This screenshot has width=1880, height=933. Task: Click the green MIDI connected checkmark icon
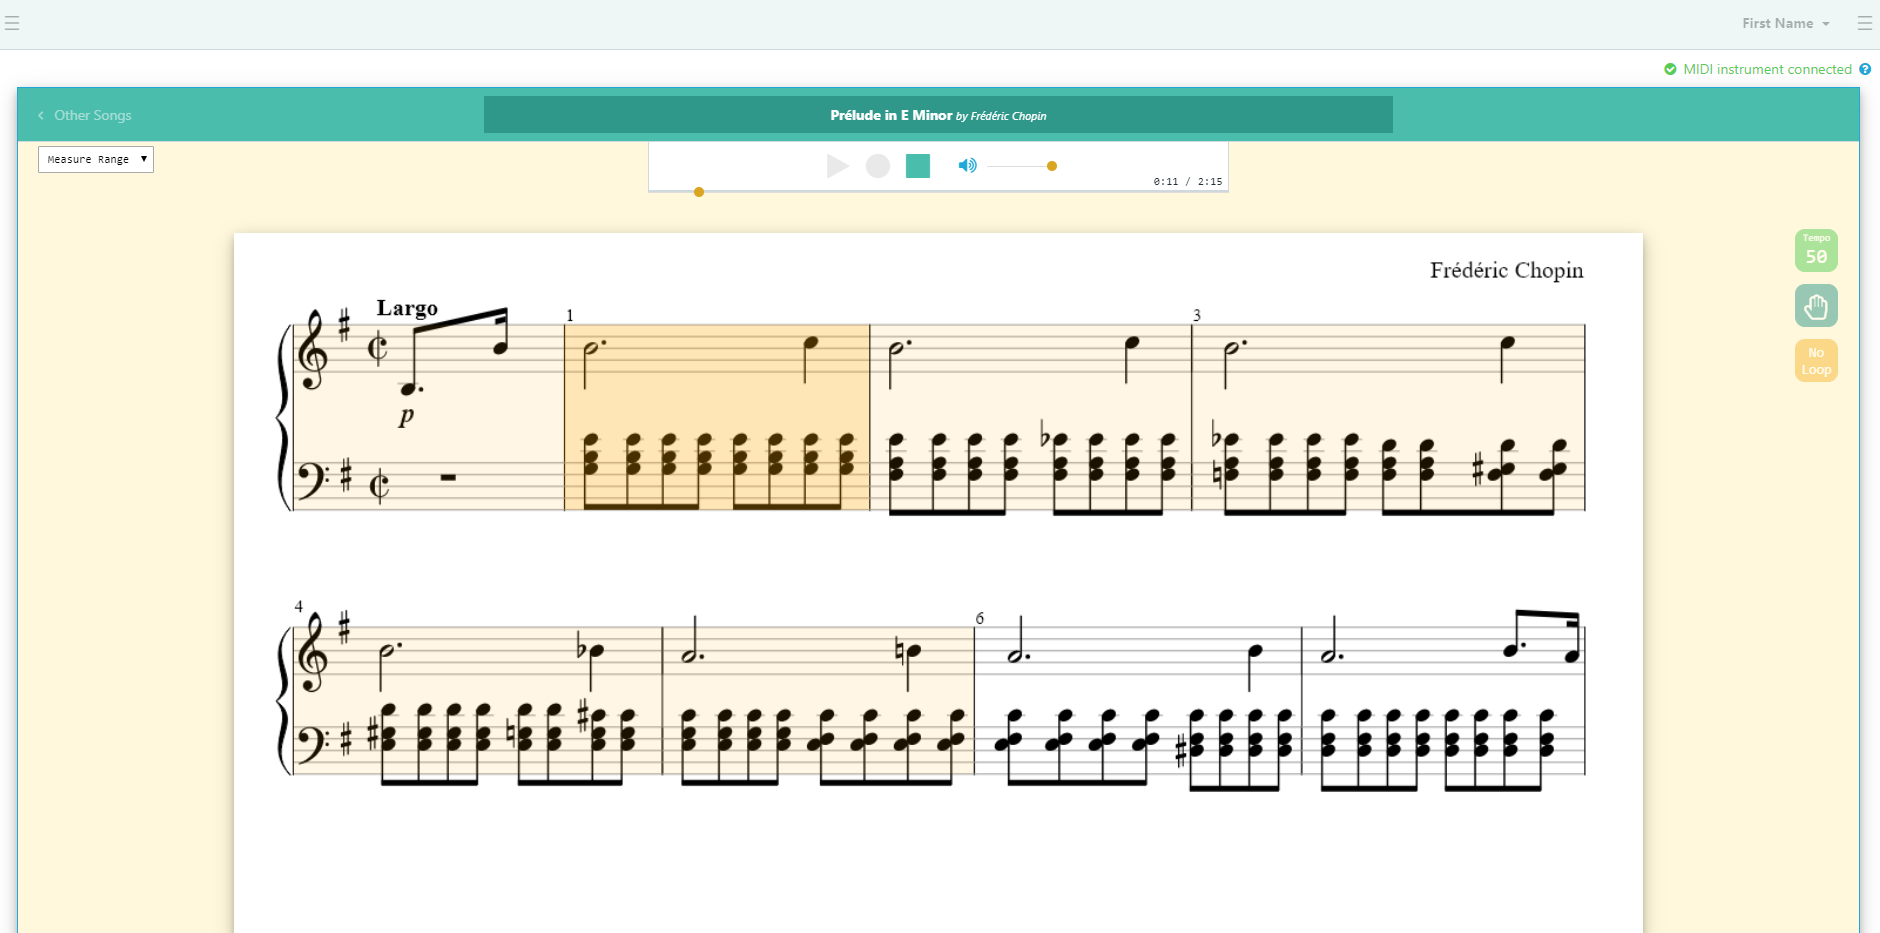1670,69
